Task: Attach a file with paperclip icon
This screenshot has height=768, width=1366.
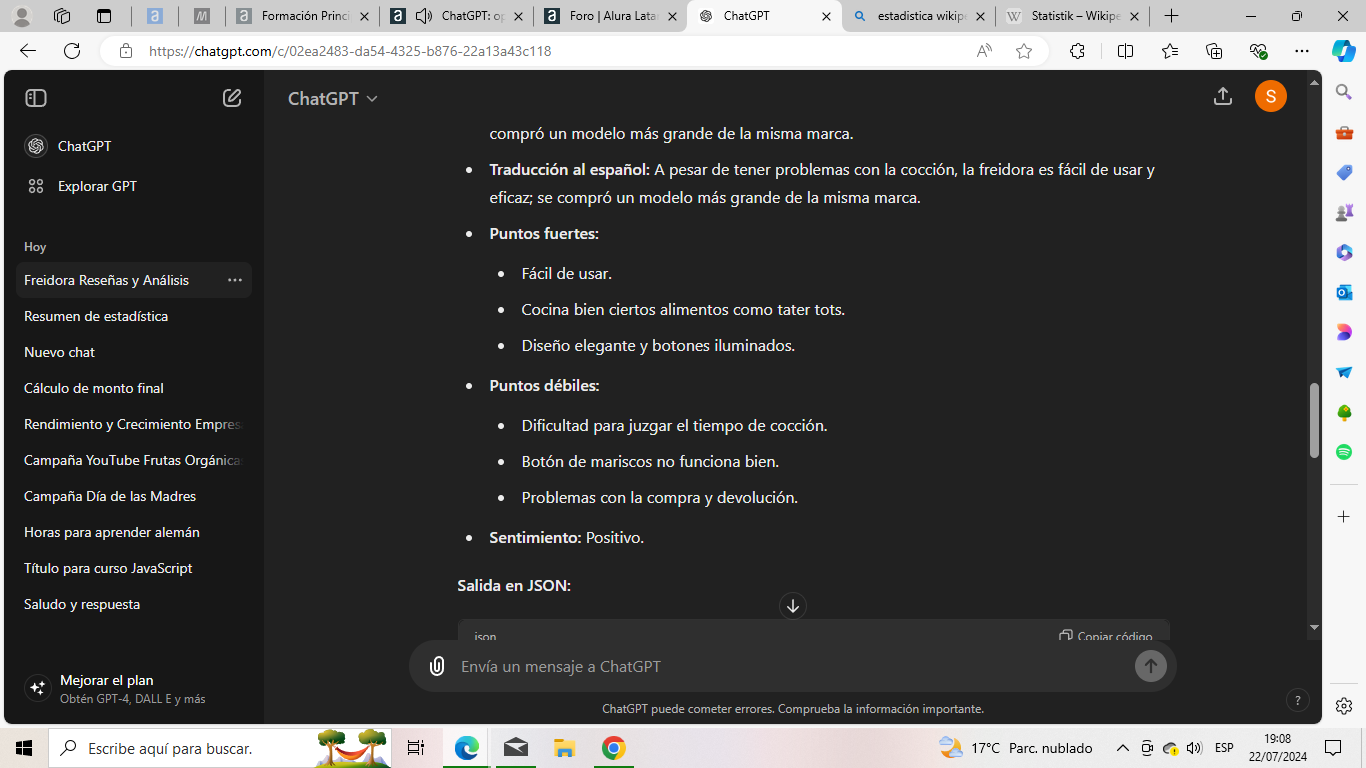Action: coord(437,666)
